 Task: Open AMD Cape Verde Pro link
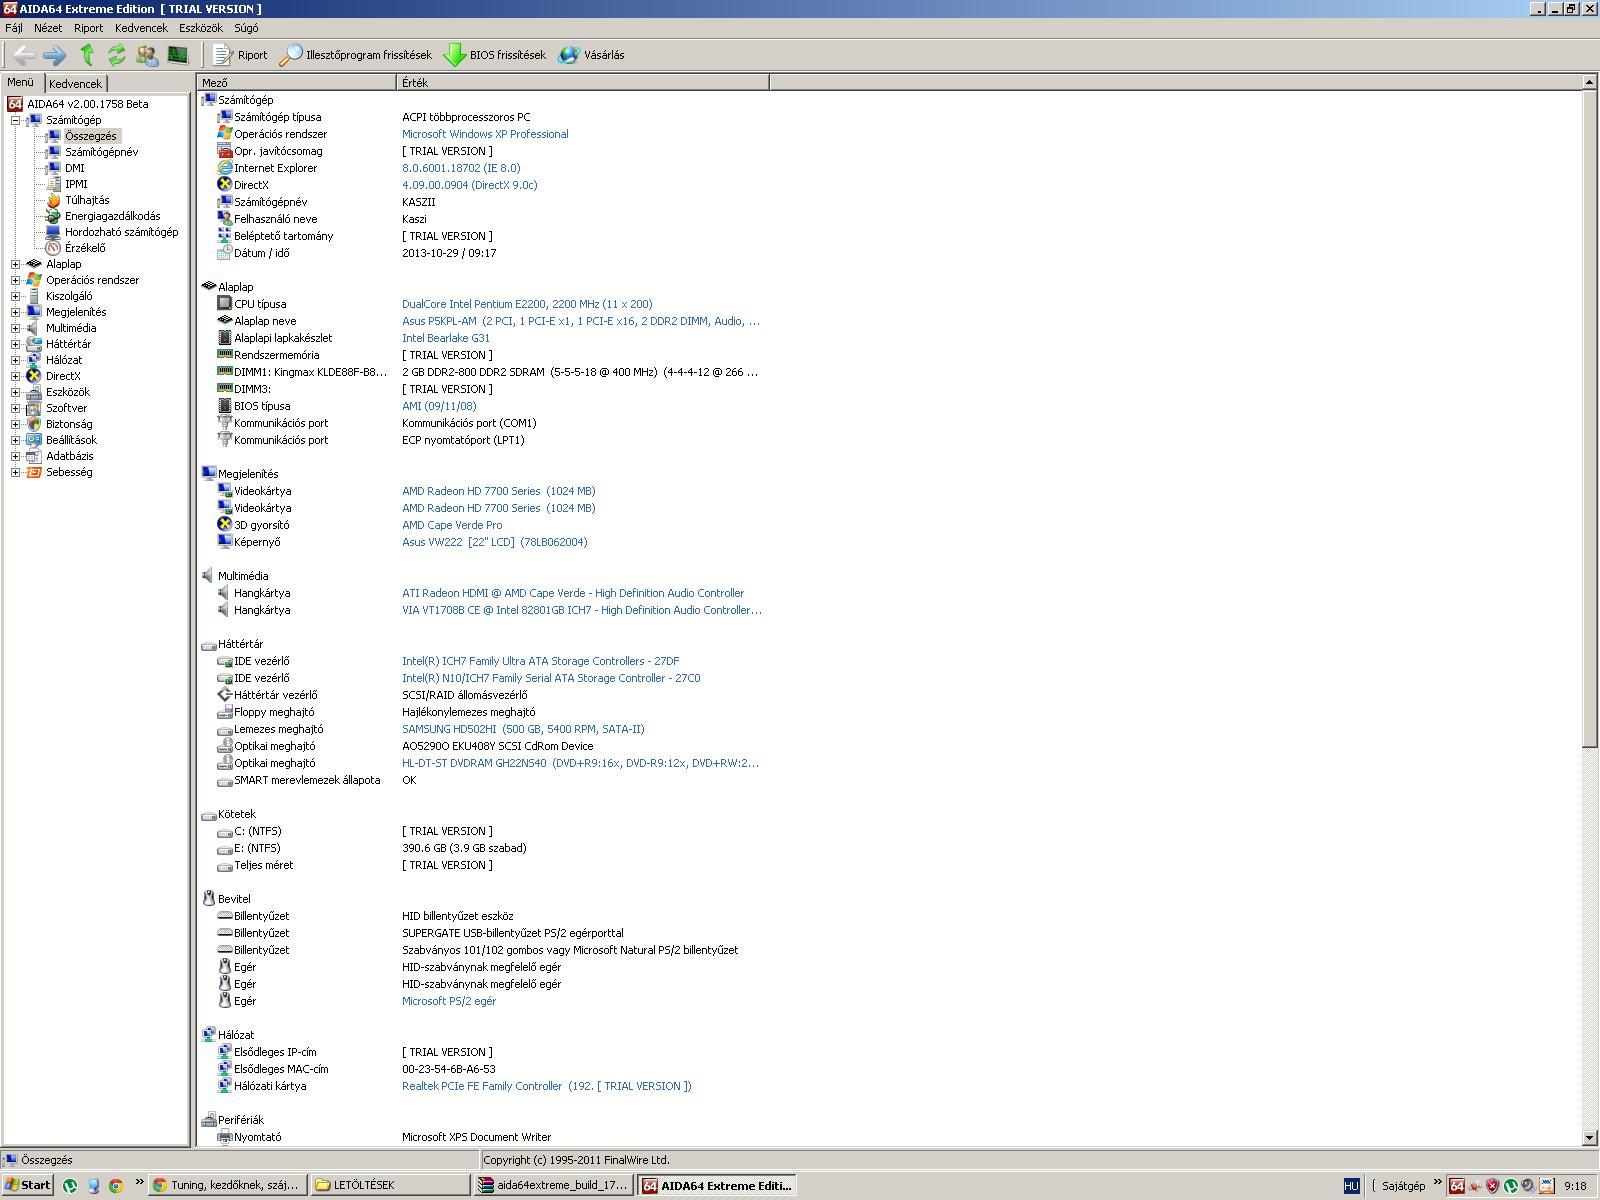(452, 525)
